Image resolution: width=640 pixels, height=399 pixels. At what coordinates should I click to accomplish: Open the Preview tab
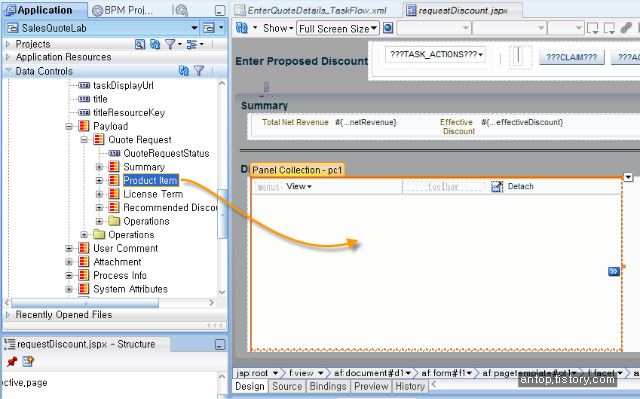point(371,386)
